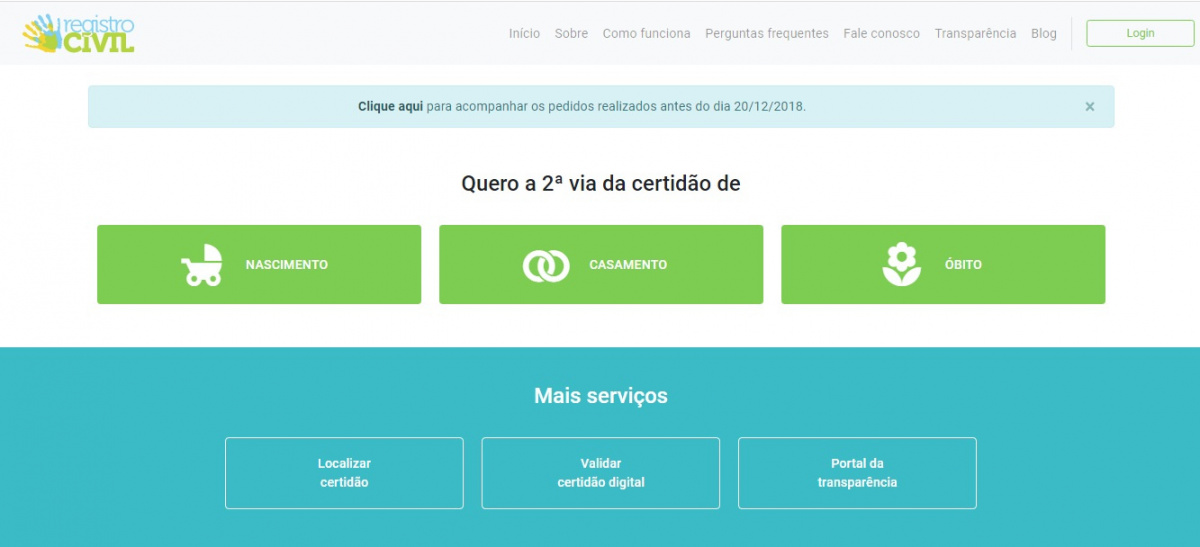The image size is (1200, 547).
Task: Dismiss the blue notification banner
Action: point(1090,107)
